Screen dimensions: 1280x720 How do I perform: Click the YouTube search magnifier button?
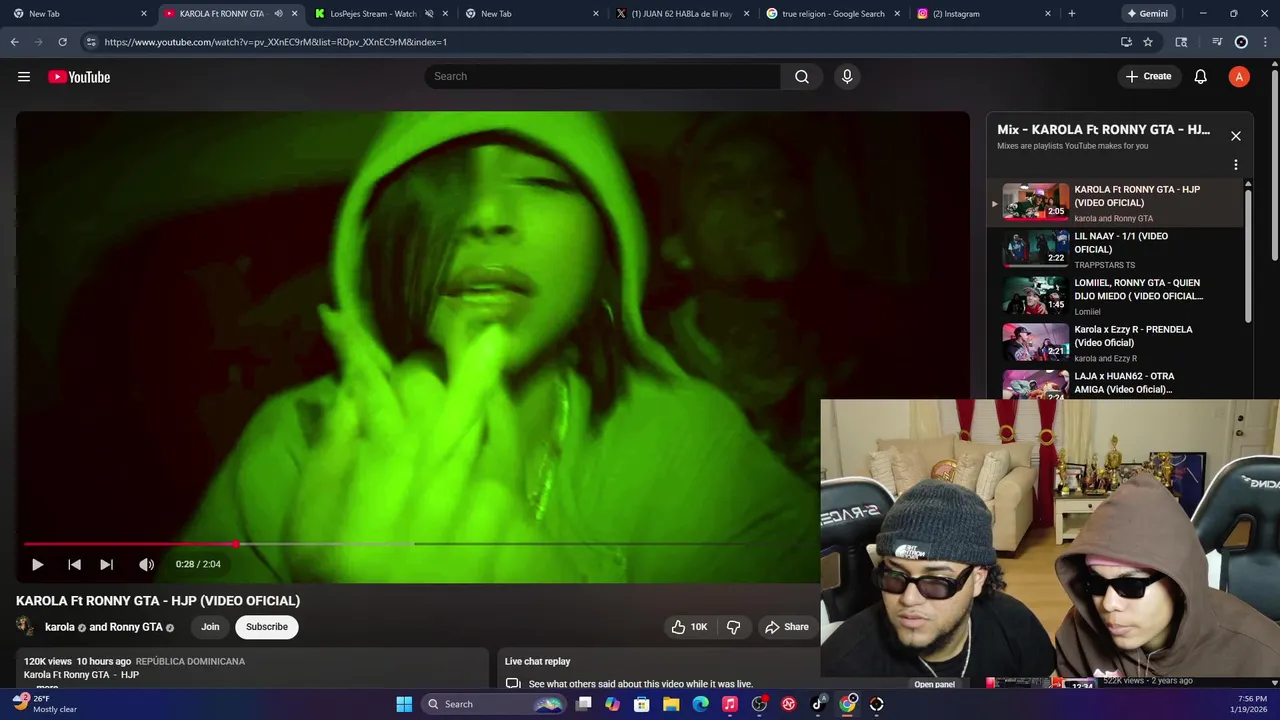tap(802, 77)
